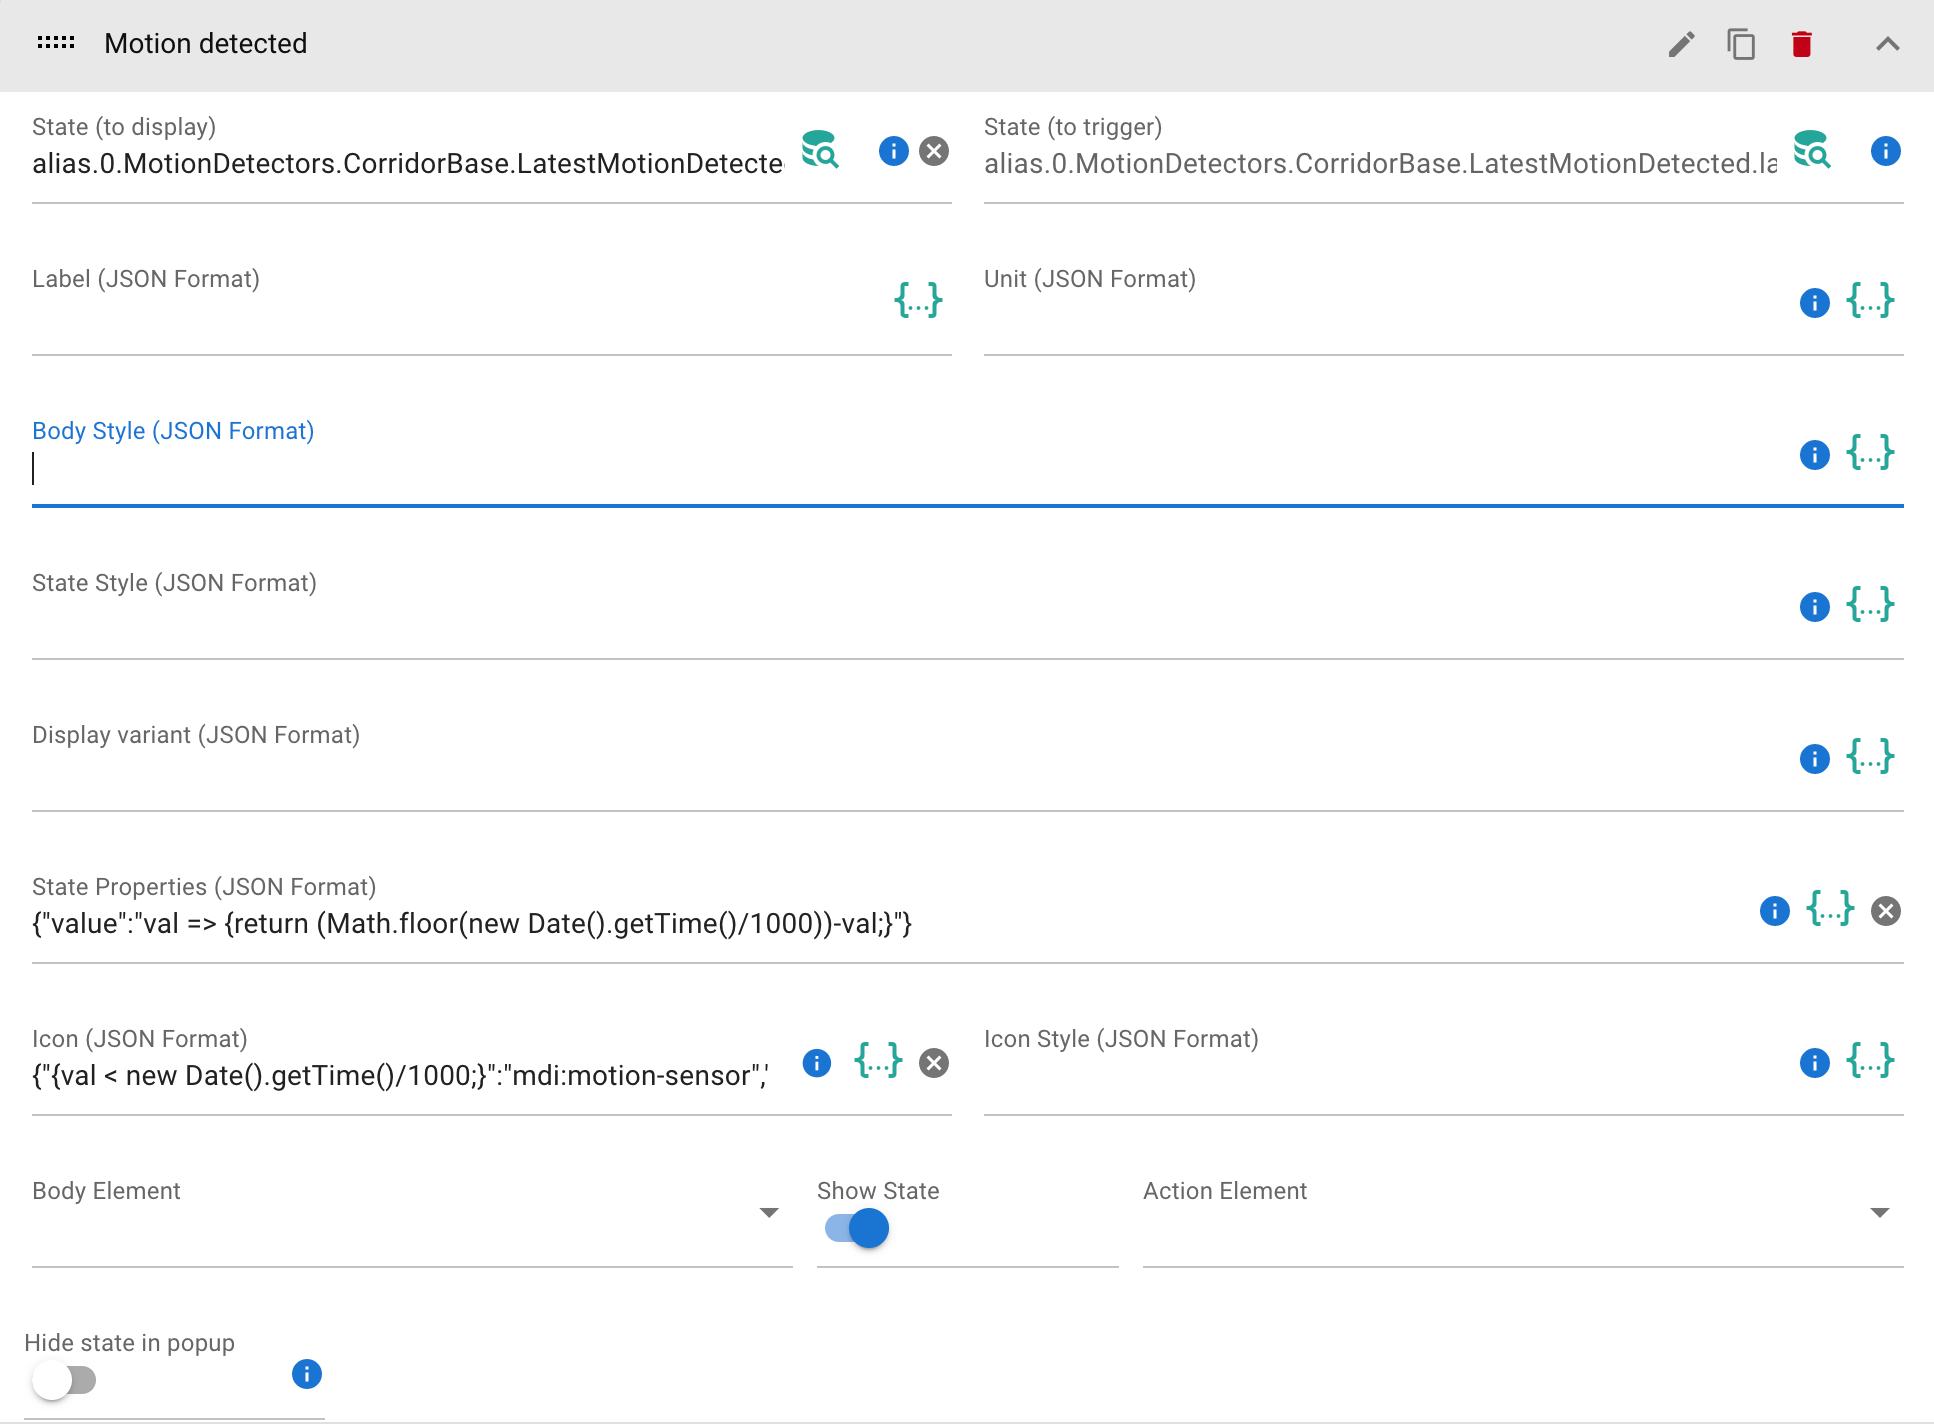Enable Hide state in popup switch

coord(64,1380)
